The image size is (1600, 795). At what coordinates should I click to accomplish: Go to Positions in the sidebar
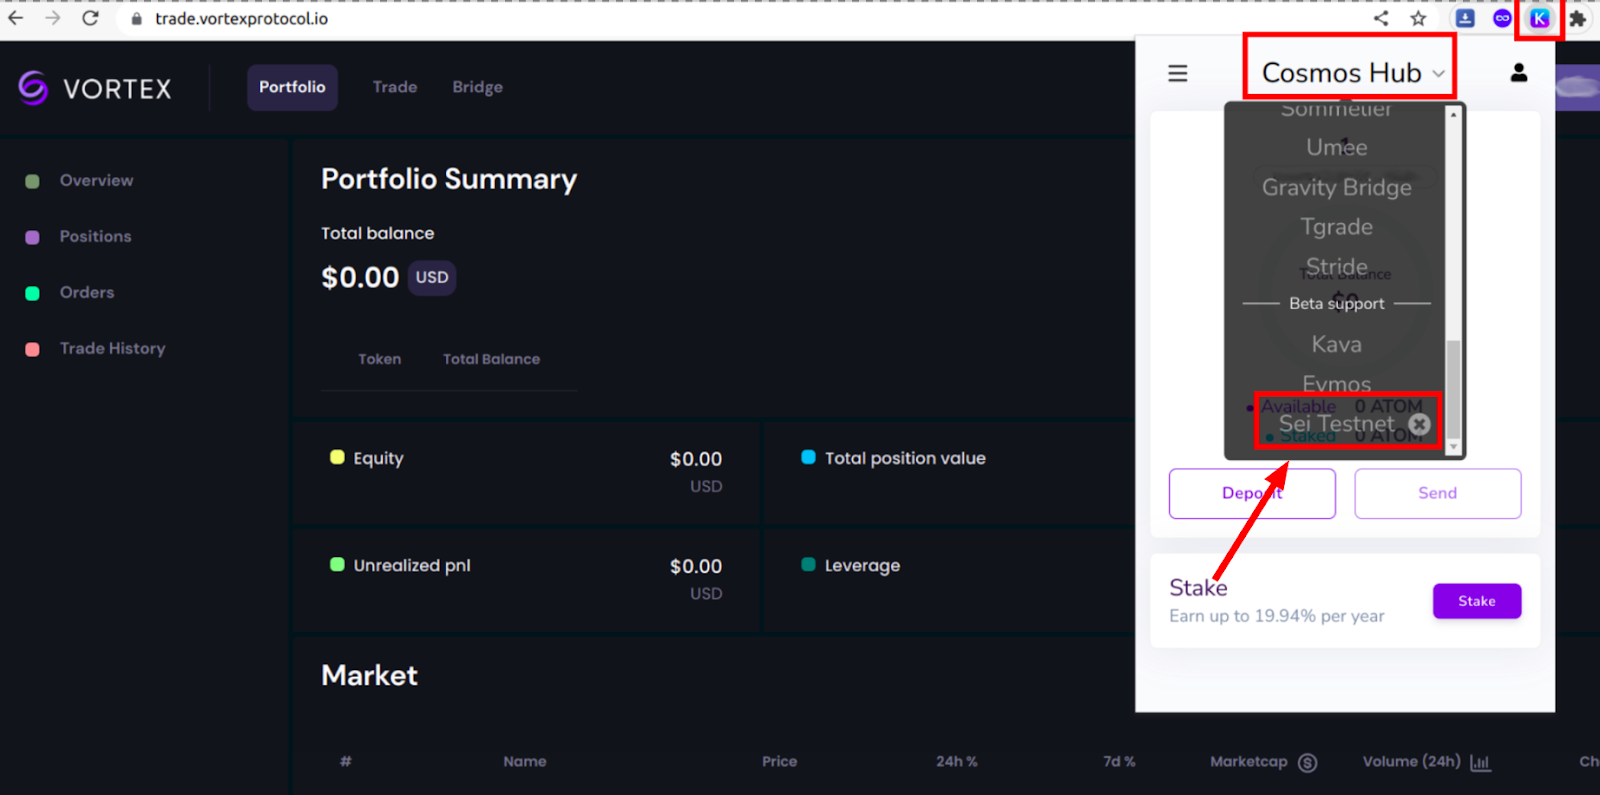coord(95,236)
